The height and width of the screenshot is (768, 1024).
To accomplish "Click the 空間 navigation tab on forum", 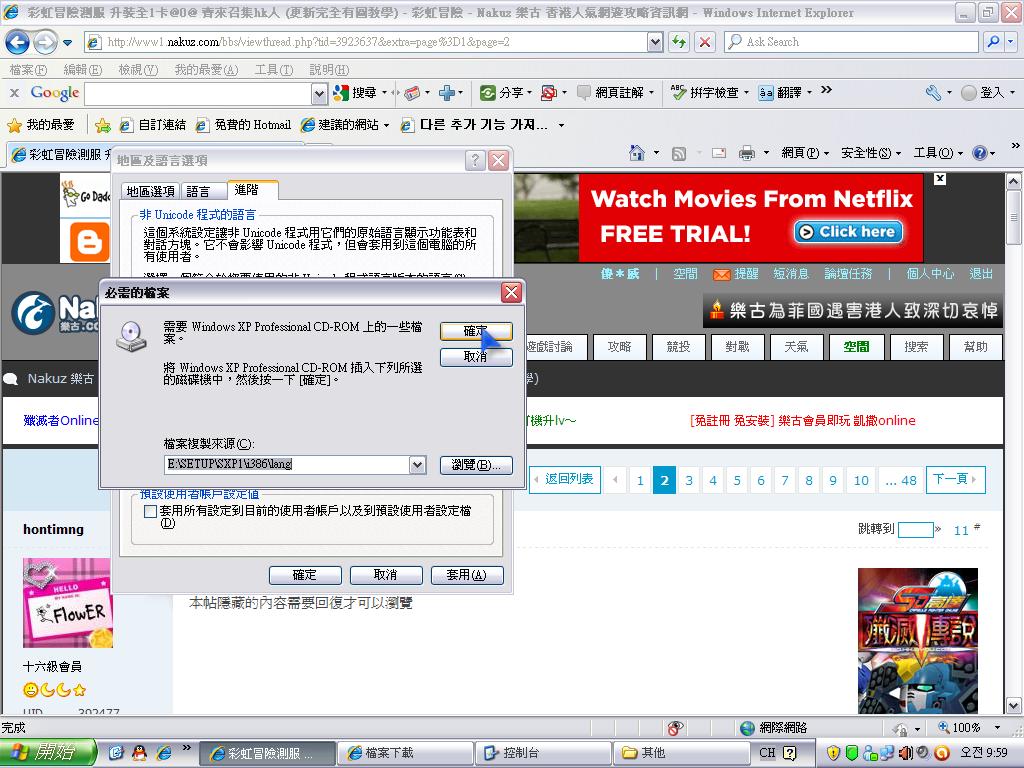I will click(856, 347).
